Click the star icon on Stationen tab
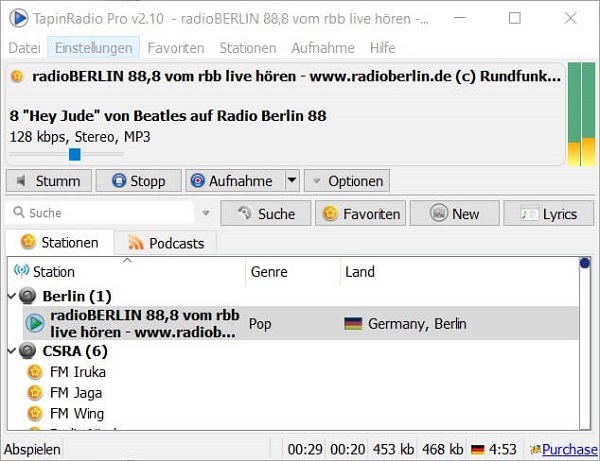Image resolution: width=600 pixels, height=461 pixels. [x=28, y=242]
